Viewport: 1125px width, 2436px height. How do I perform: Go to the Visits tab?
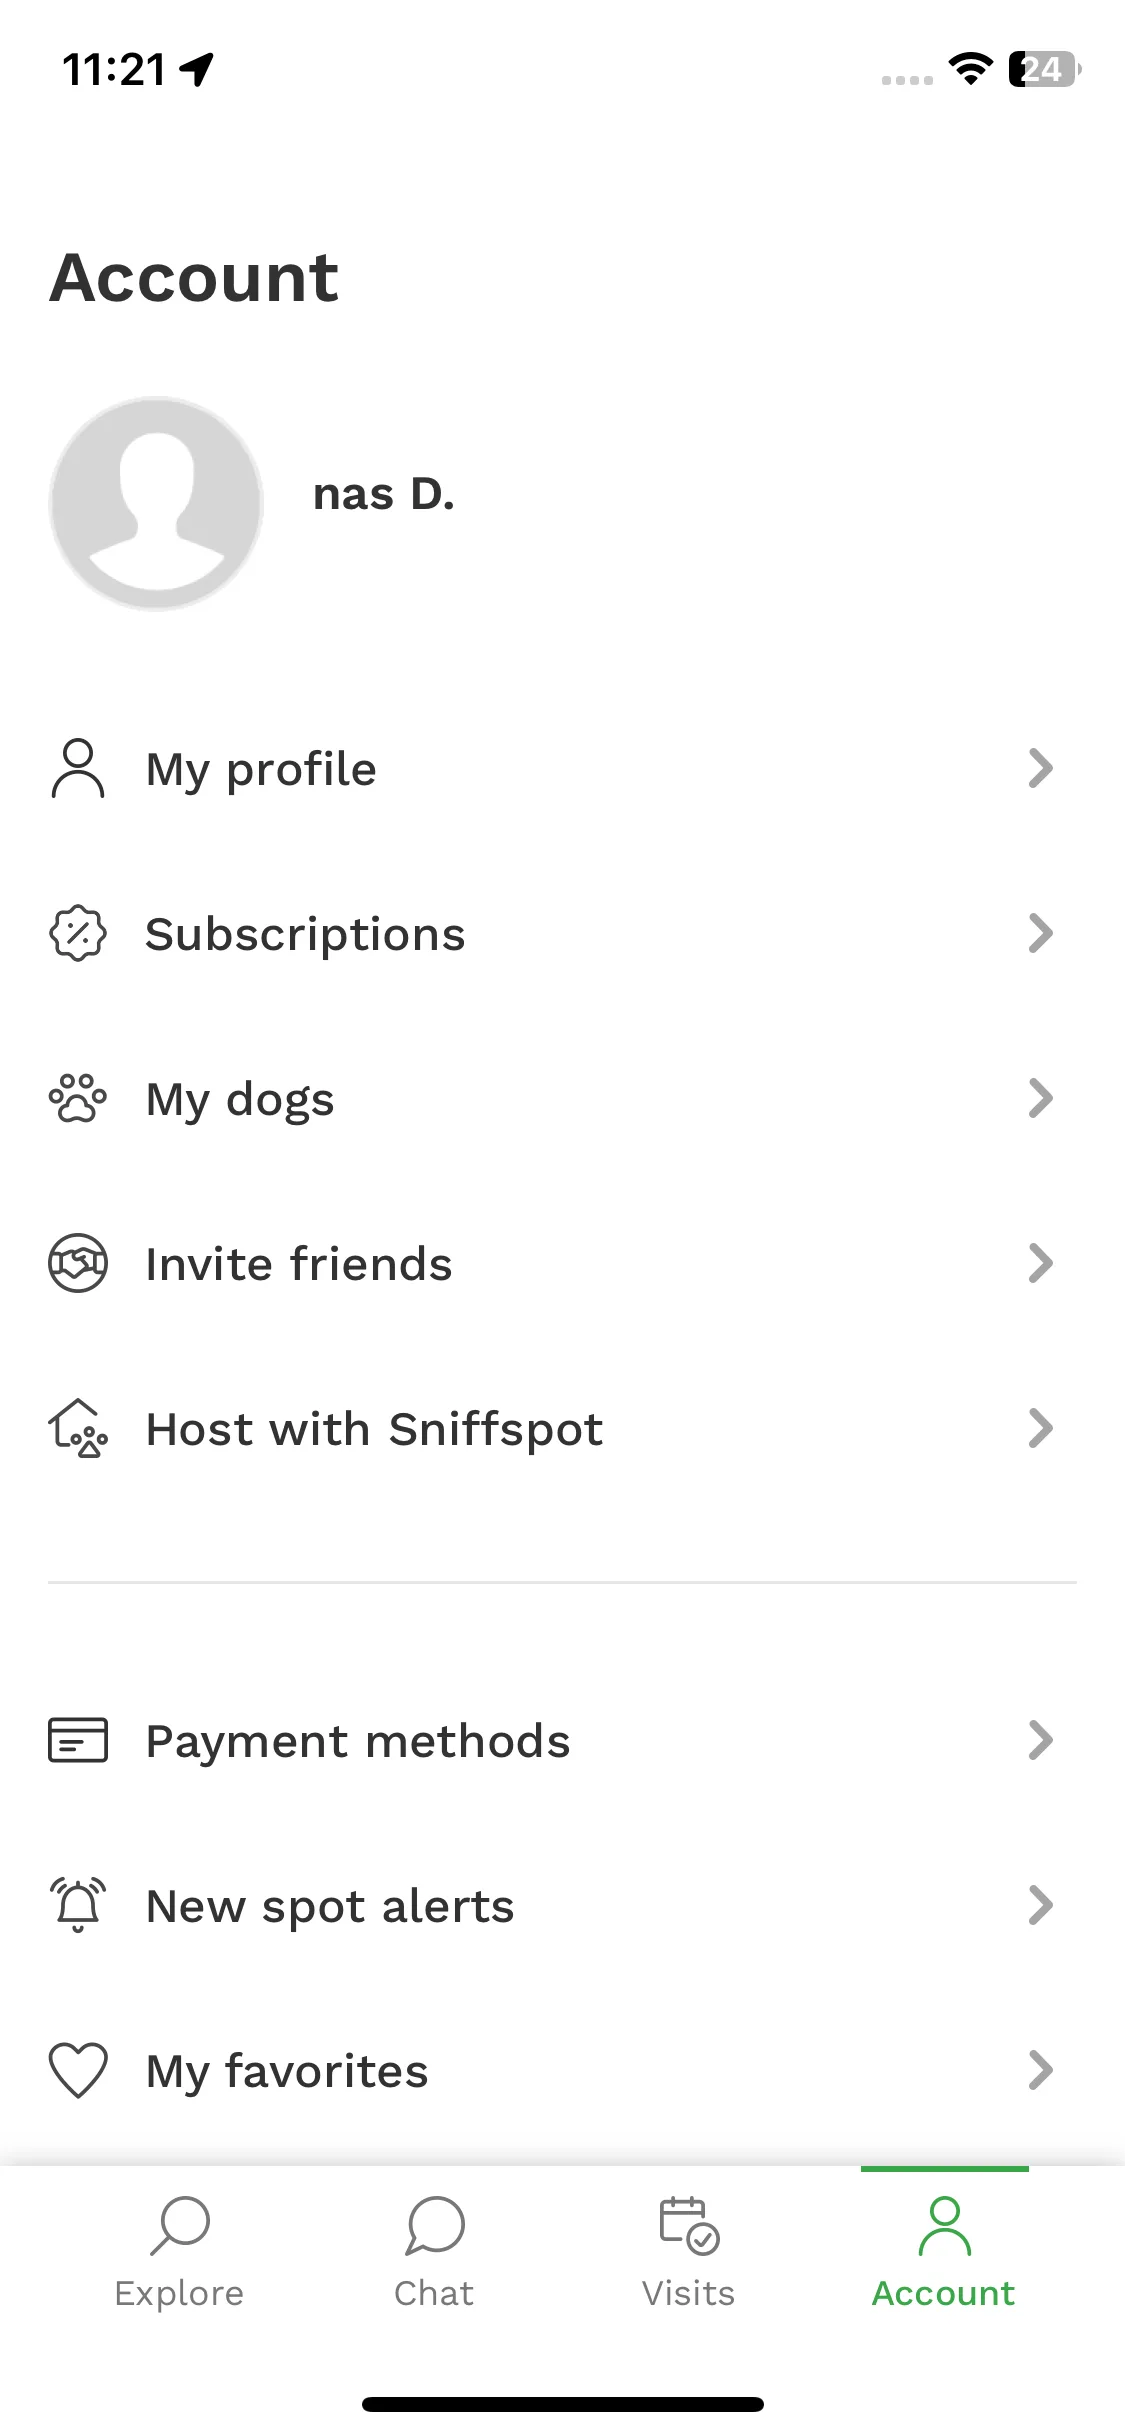pos(689,2252)
